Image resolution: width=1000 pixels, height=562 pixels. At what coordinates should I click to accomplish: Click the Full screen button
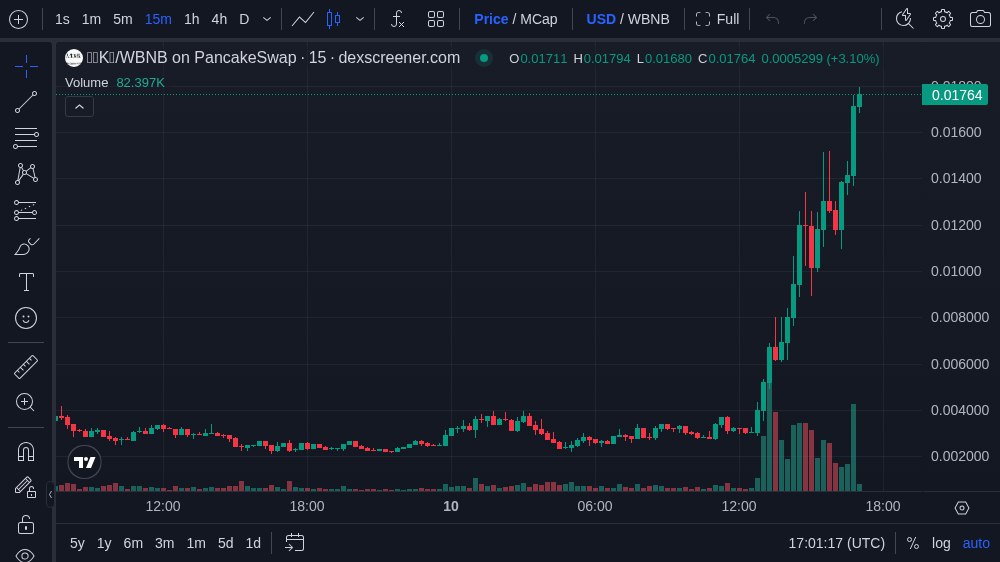pyautogui.click(x=717, y=19)
